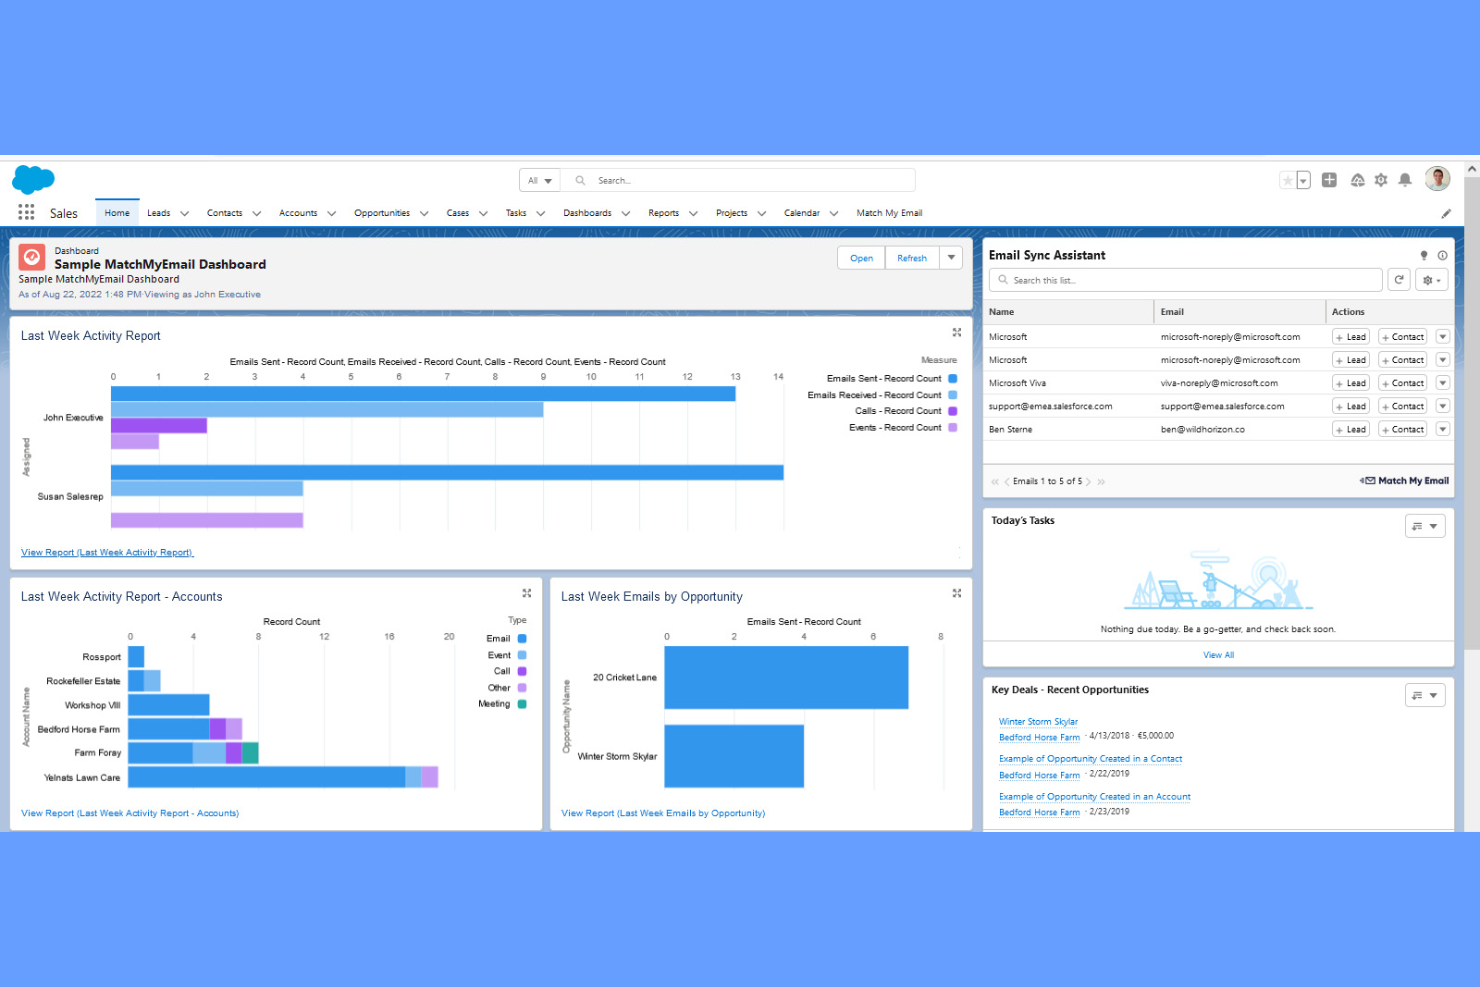Open the Setup gear menu
Image resolution: width=1480 pixels, height=987 pixels.
pyautogui.click(x=1381, y=180)
